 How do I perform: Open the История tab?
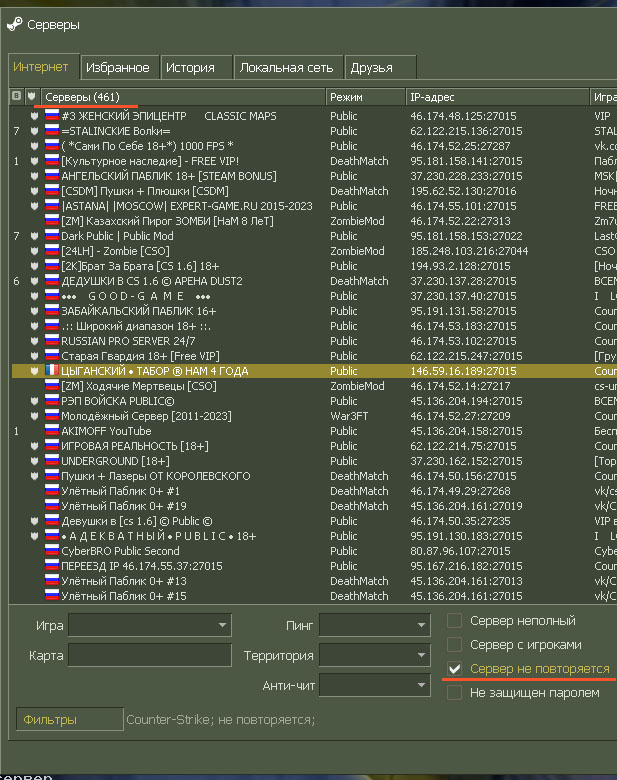click(x=197, y=68)
